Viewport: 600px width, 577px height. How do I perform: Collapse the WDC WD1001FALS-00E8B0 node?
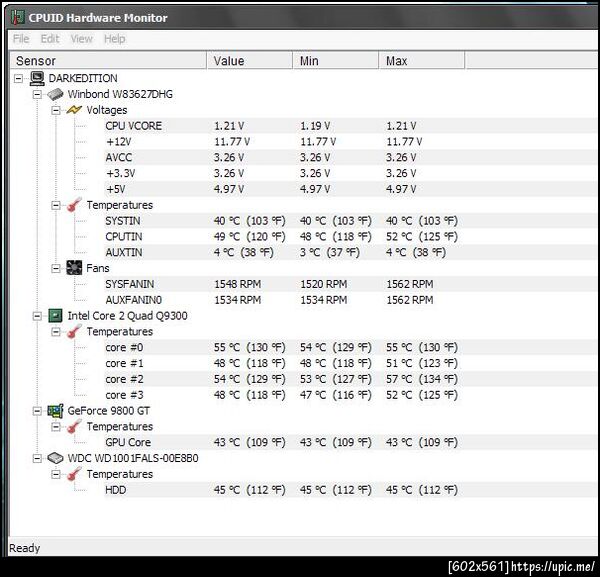37,458
